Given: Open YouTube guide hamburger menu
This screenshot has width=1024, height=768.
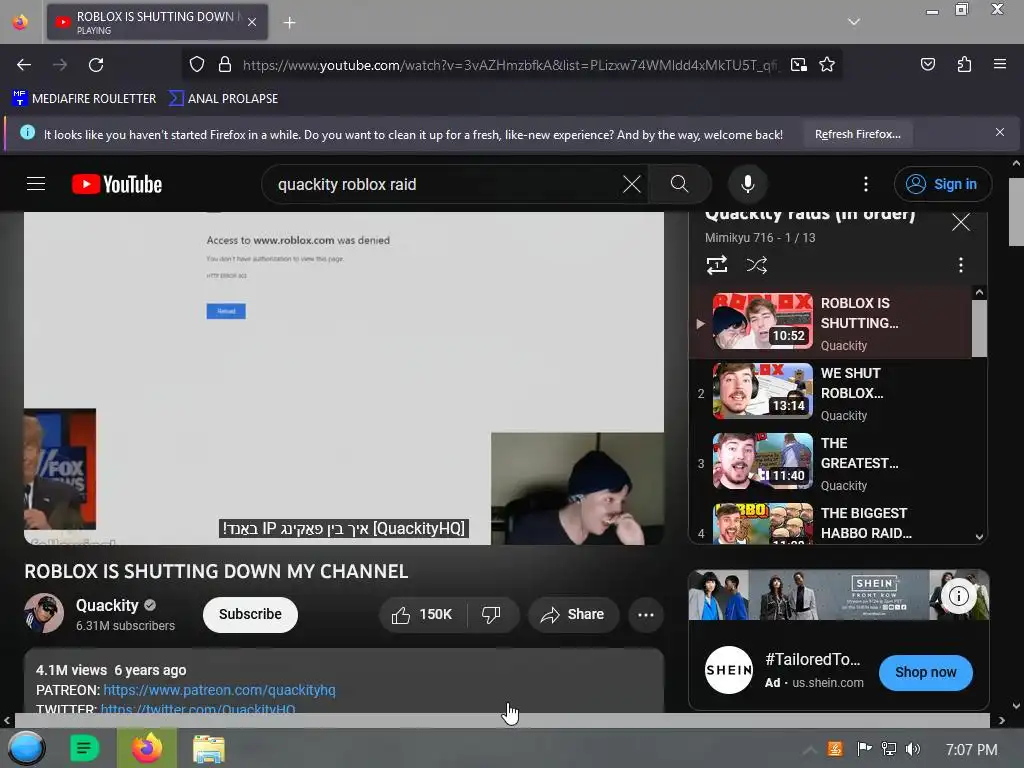Looking at the screenshot, I should [x=36, y=184].
